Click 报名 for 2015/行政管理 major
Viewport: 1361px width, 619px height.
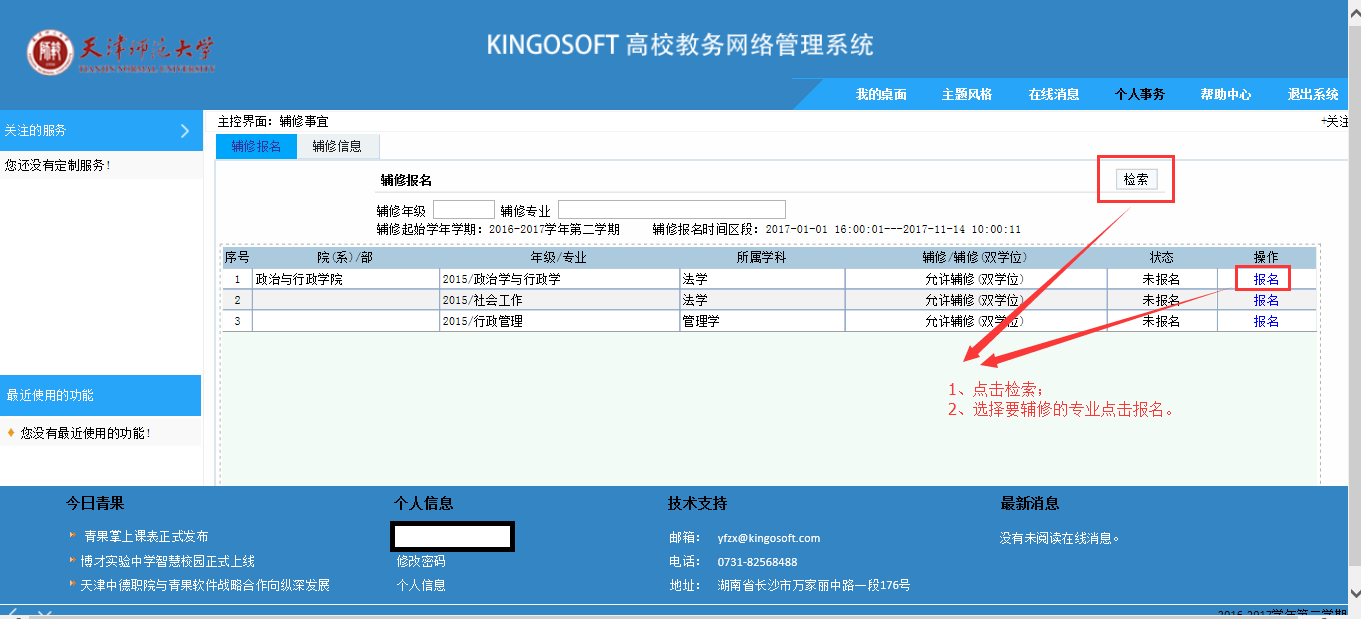[1266, 322]
